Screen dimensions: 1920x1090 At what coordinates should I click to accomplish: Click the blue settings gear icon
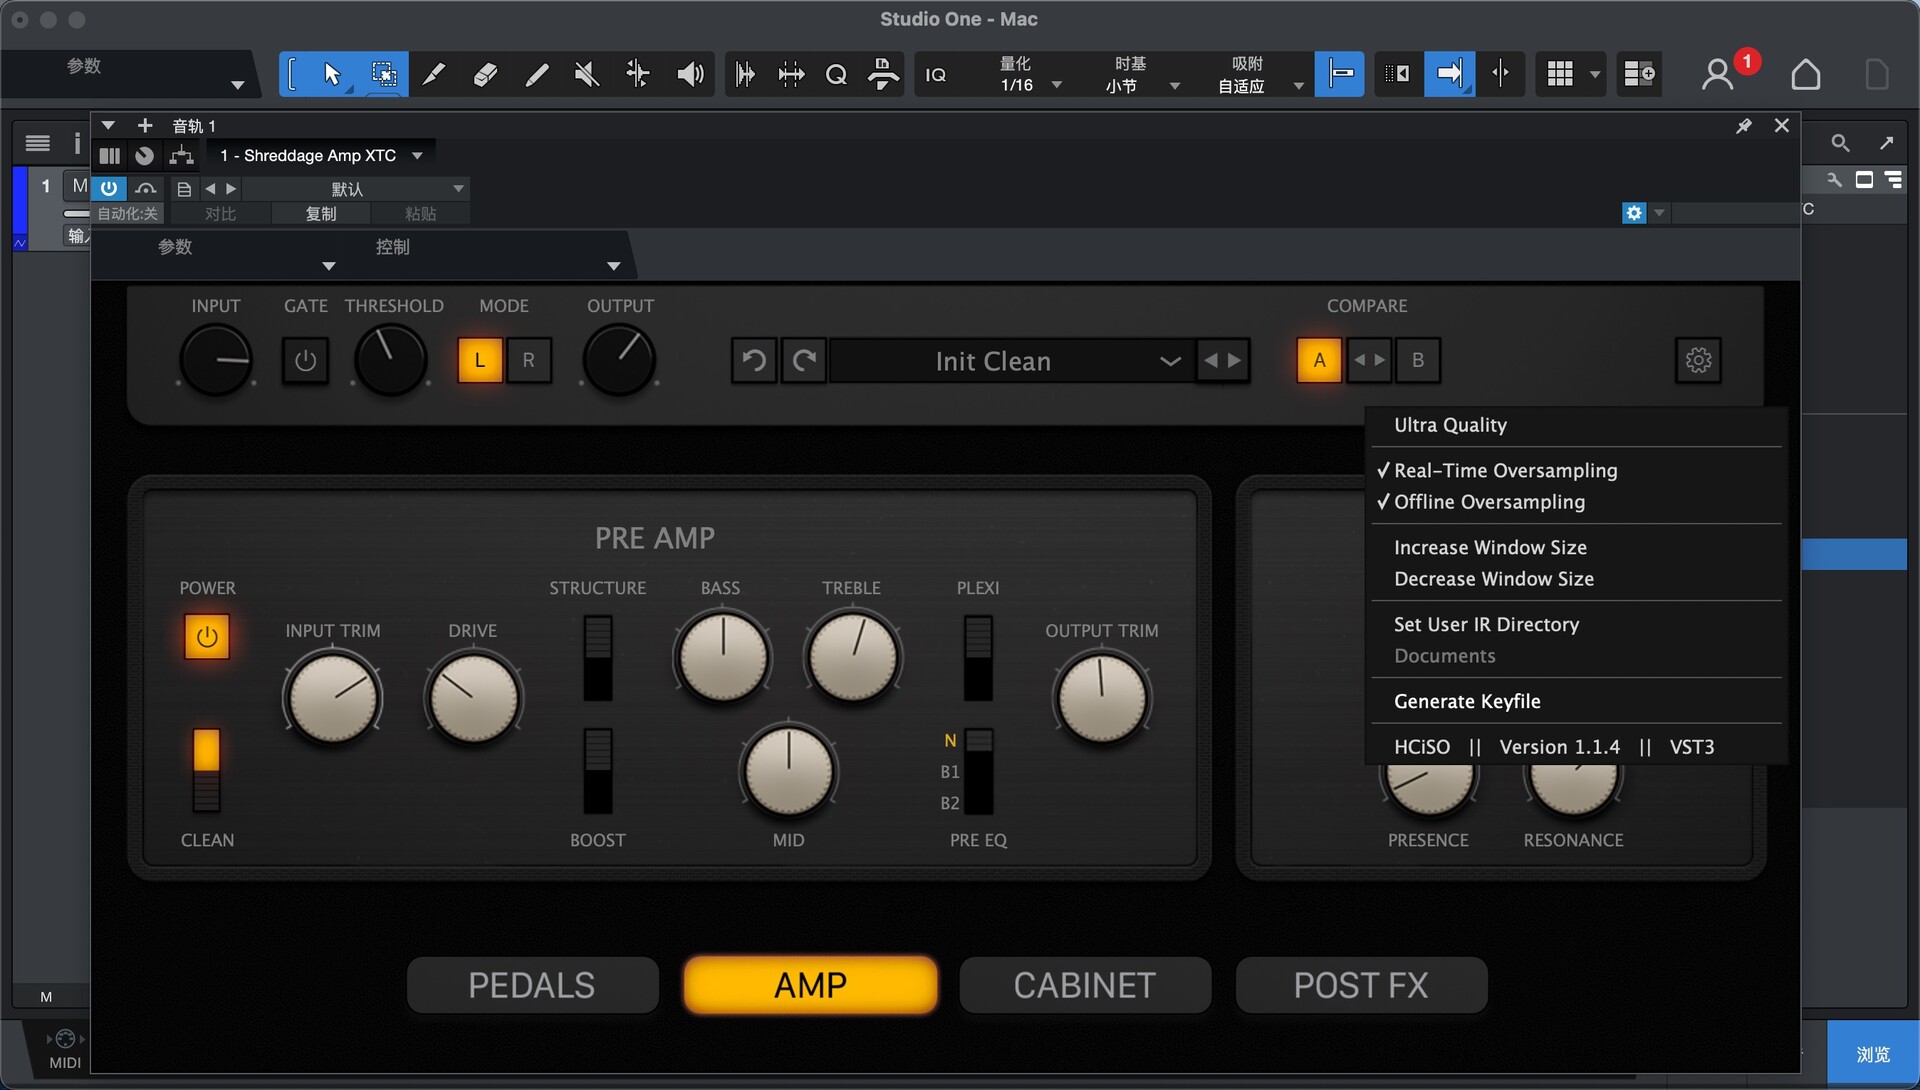(x=1634, y=213)
